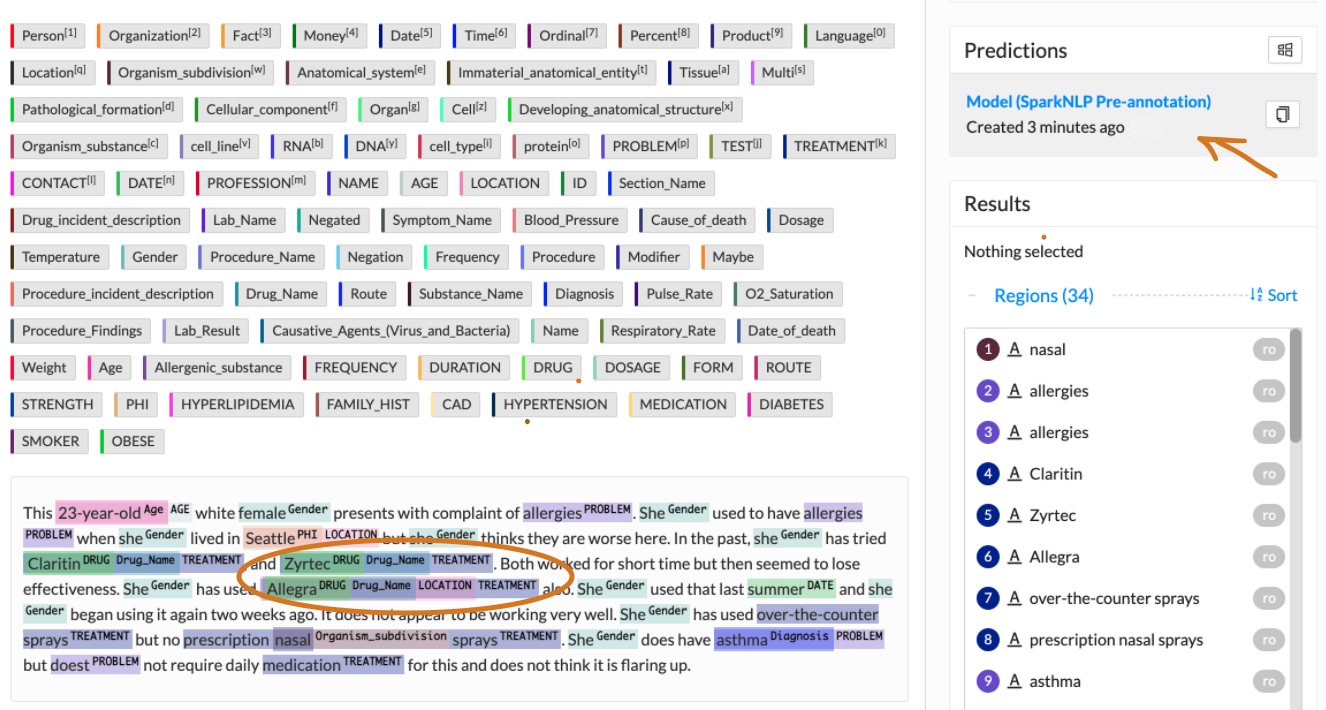Choose the Organism_subdivision label

tap(191, 72)
